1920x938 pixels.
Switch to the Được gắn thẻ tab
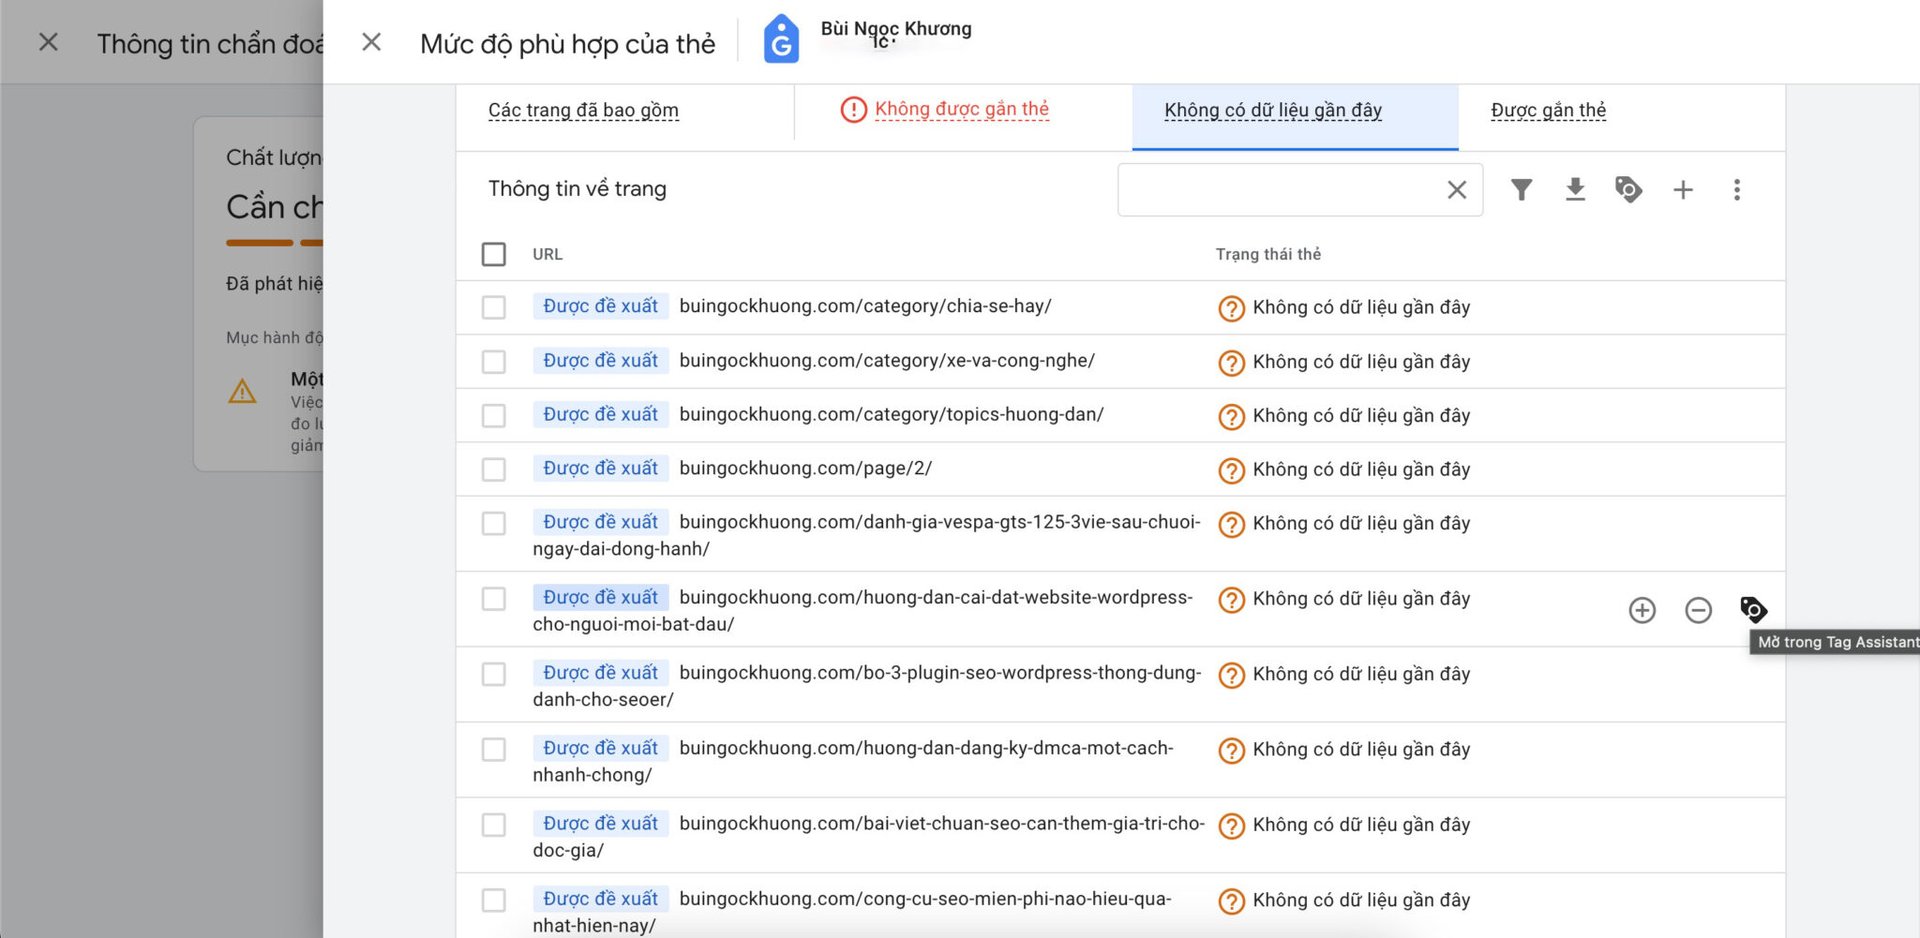pyautogui.click(x=1548, y=110)
